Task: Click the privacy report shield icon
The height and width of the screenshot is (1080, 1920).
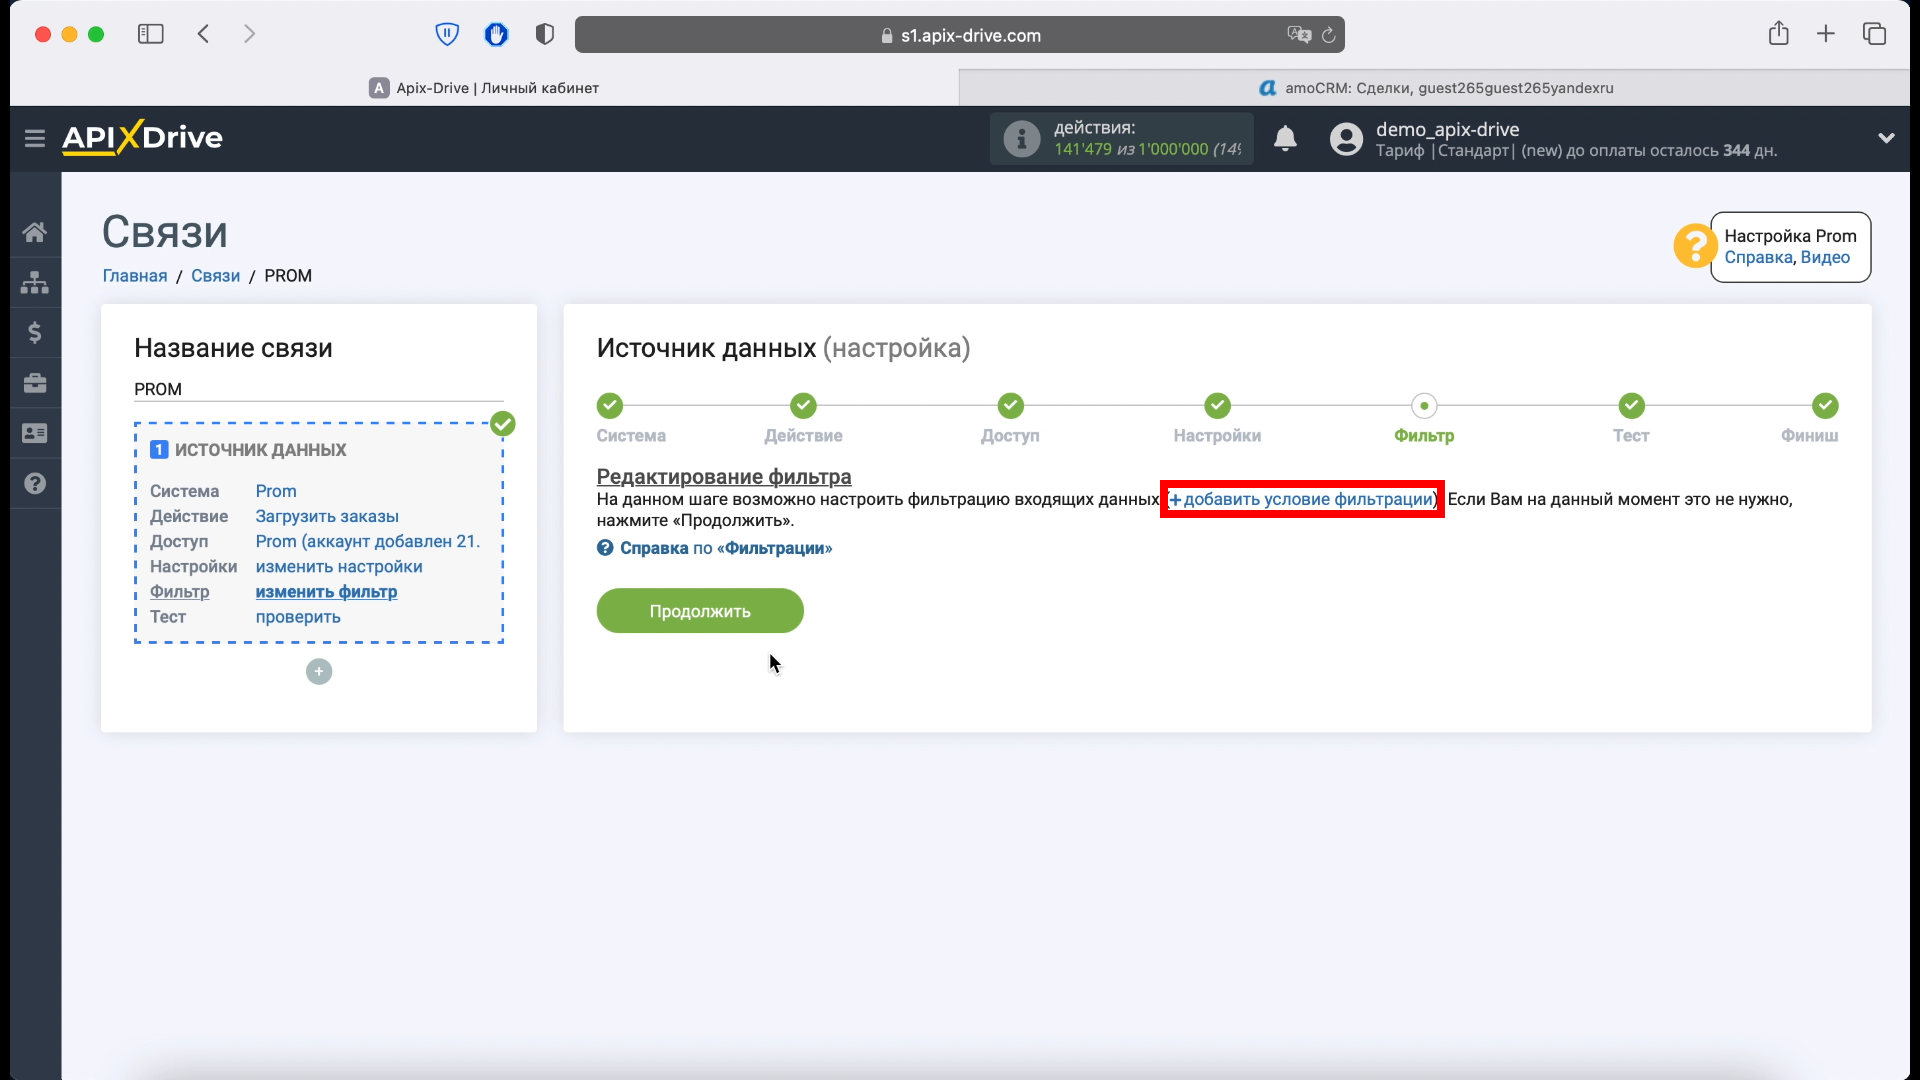Action: point(545,34)
